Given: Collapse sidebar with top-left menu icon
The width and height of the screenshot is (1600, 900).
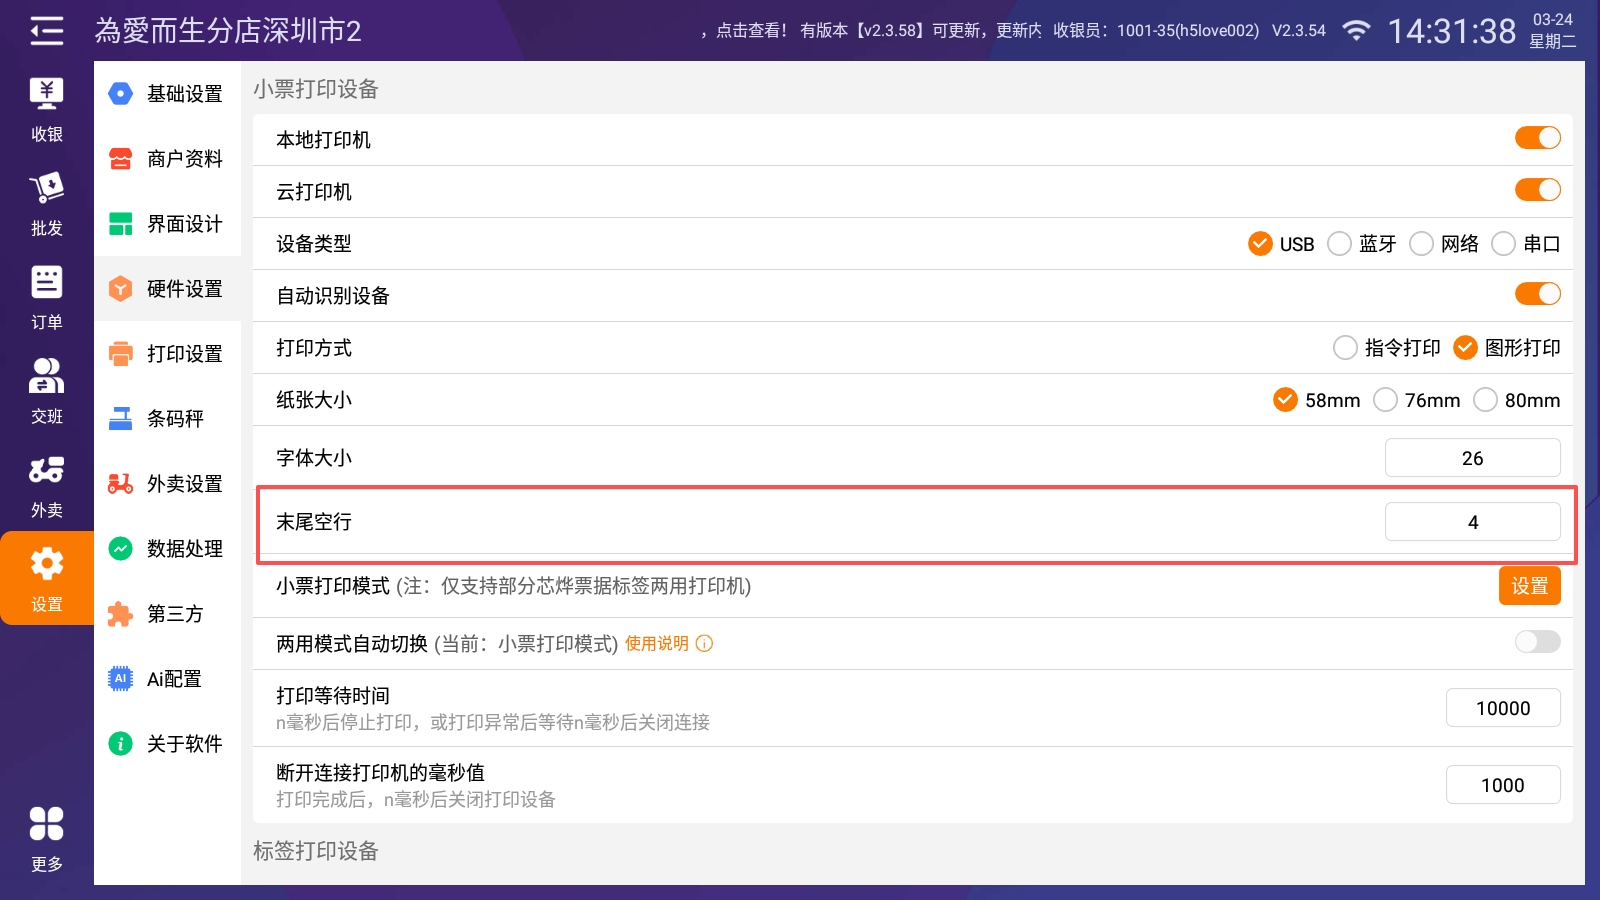Looking at the screenshot, I should click(x=46, y=31).
